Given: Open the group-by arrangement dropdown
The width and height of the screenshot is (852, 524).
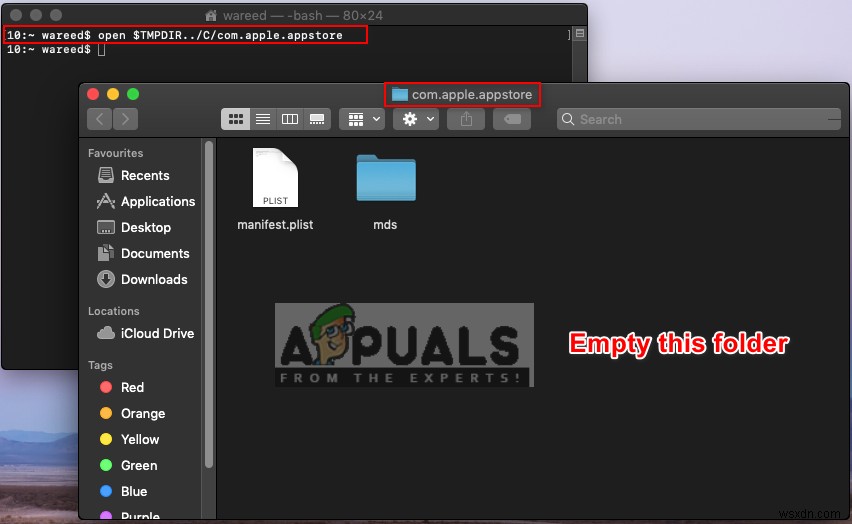Looking at the screenshot, I should (x=362, y=119).
